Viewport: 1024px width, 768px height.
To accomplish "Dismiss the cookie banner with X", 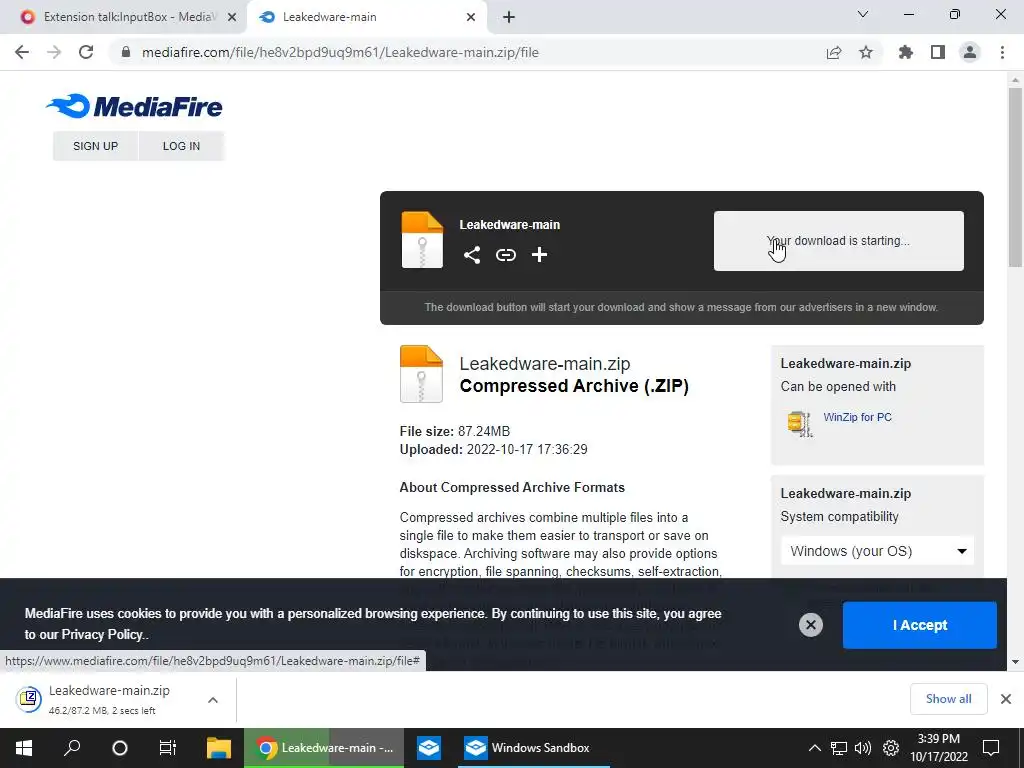I will (810, 625).
